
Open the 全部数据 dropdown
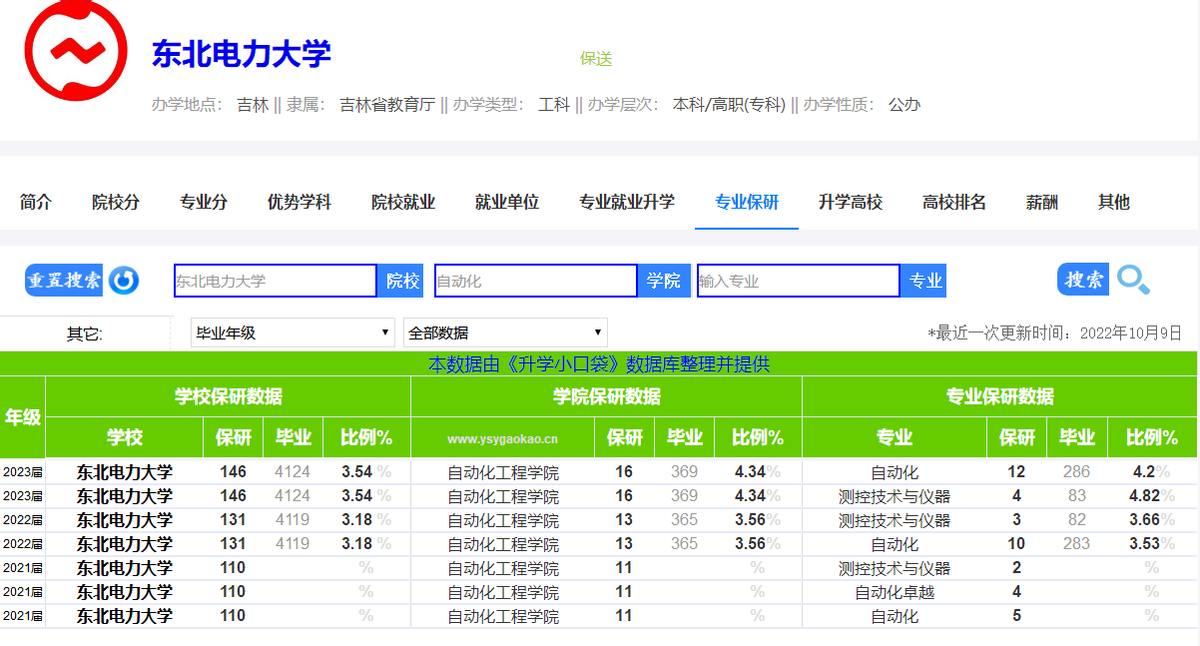505,333
